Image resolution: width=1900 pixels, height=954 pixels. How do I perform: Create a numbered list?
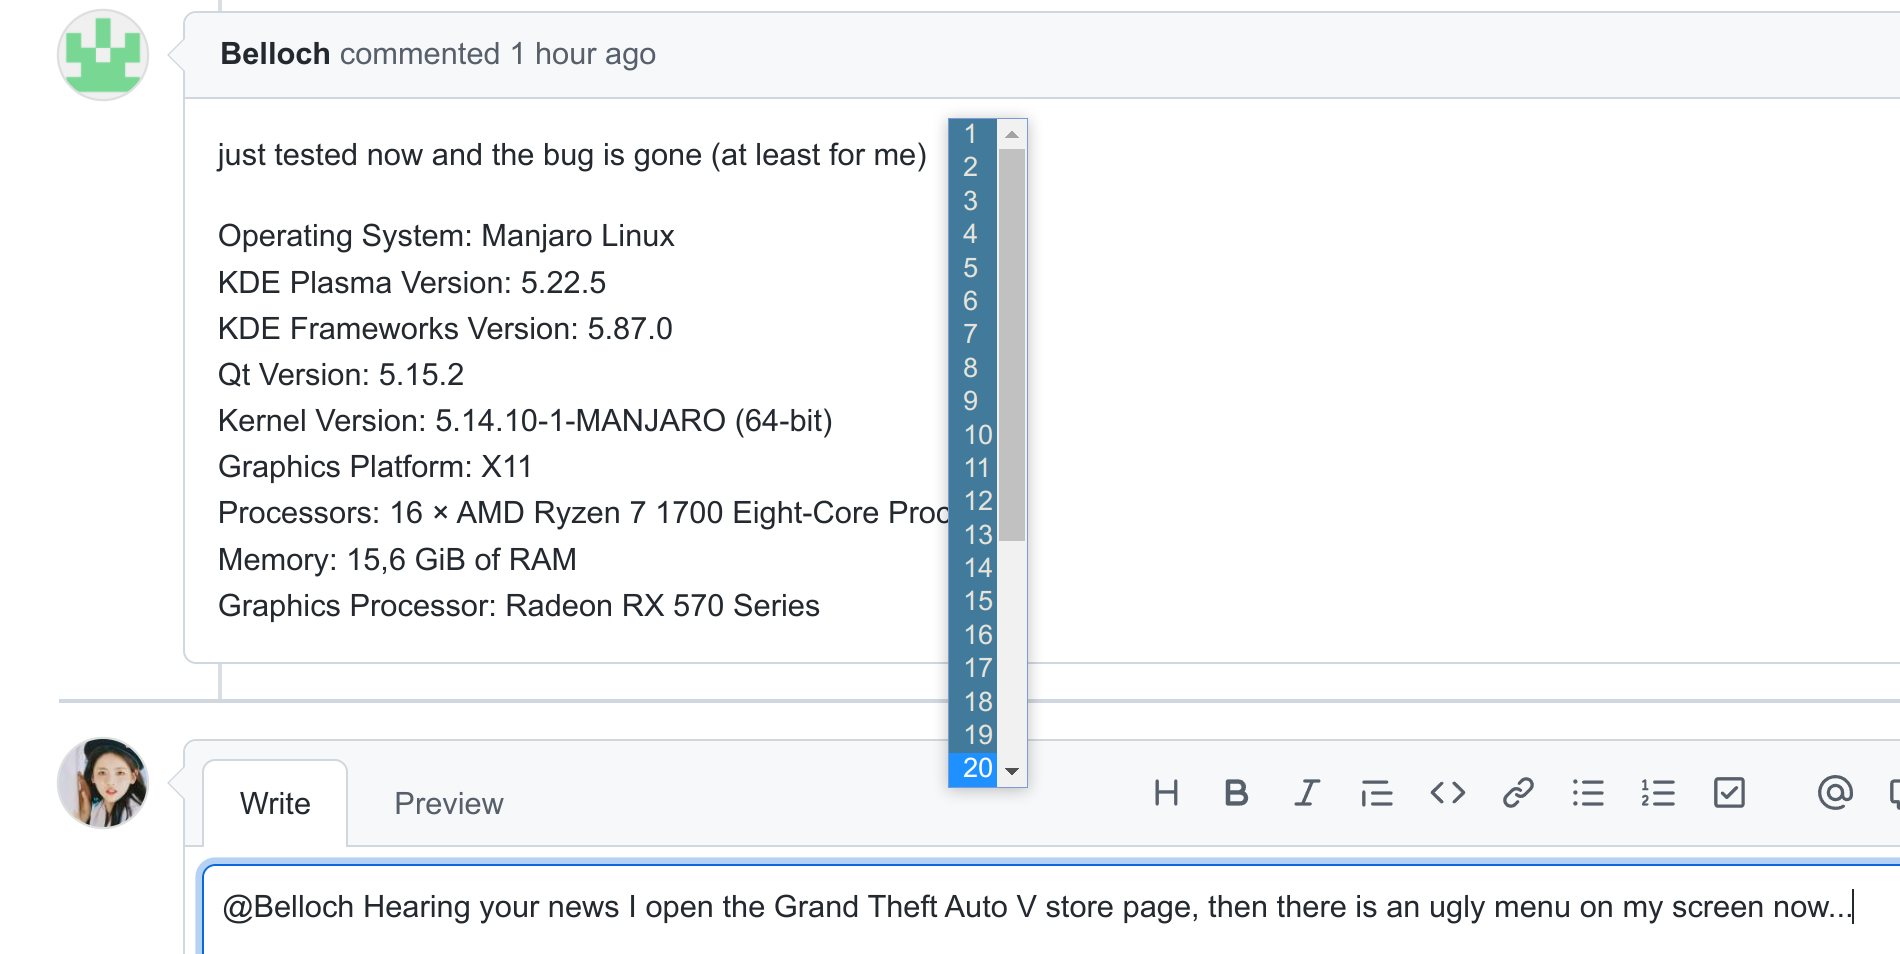(1658, 793)
